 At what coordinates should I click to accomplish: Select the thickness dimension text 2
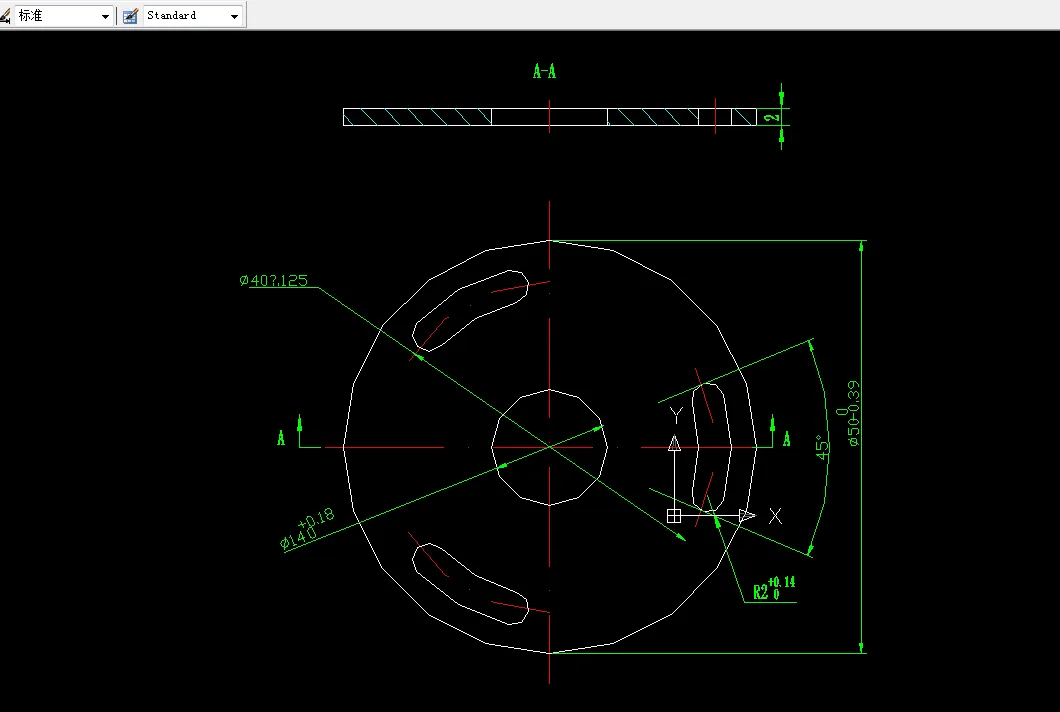(771, 117)
